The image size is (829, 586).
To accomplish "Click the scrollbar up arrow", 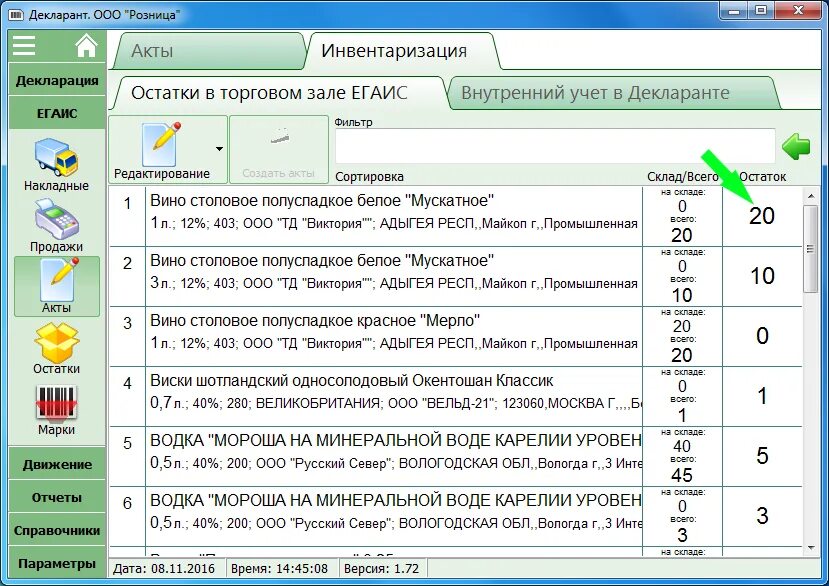I will click(810, 196).
